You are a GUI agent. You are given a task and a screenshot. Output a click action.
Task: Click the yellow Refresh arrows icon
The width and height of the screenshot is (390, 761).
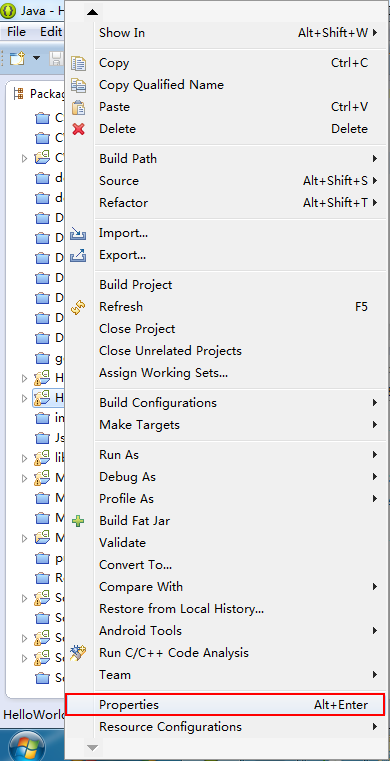tap(78, 307)
